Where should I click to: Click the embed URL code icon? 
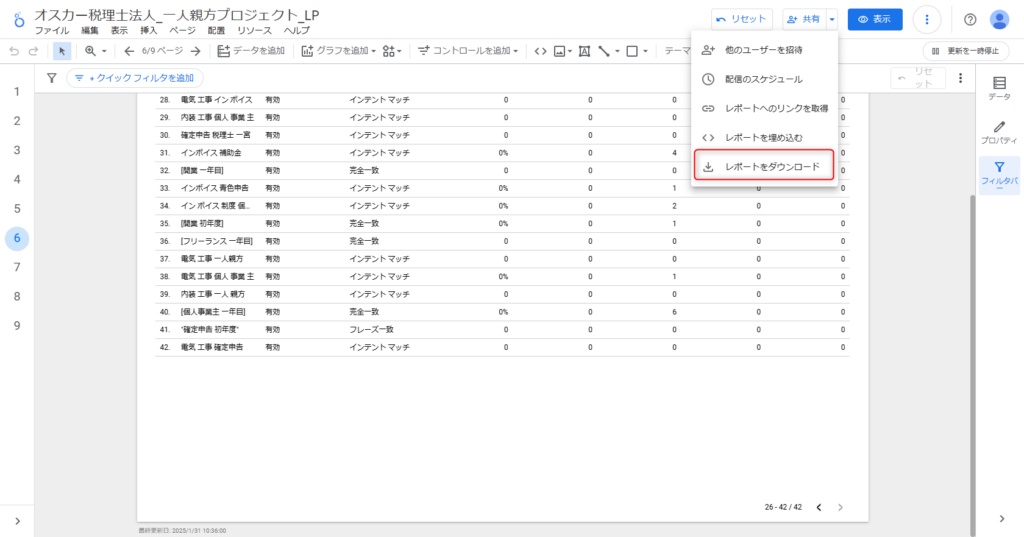click(x=540, y=50)
